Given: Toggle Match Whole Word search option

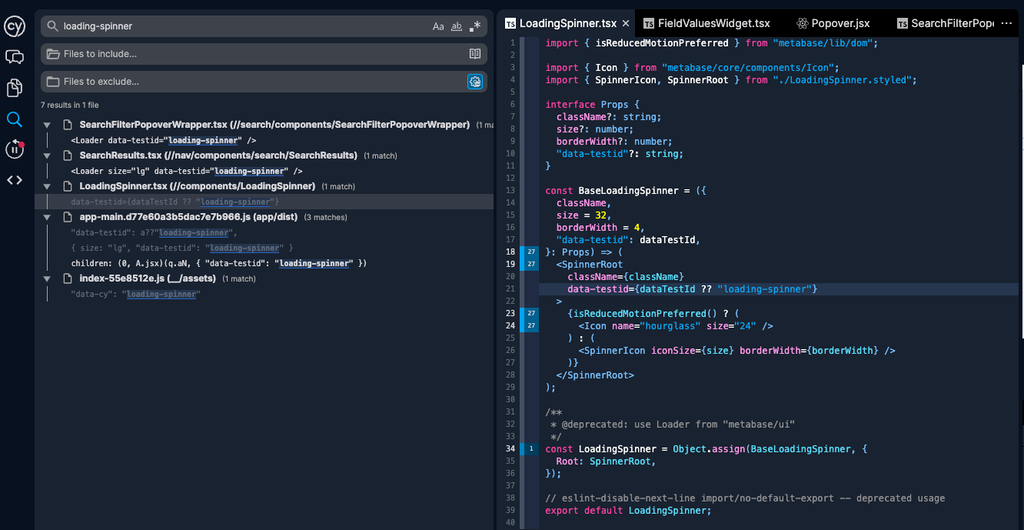Looking at the screenshot, I should [457, 26].
